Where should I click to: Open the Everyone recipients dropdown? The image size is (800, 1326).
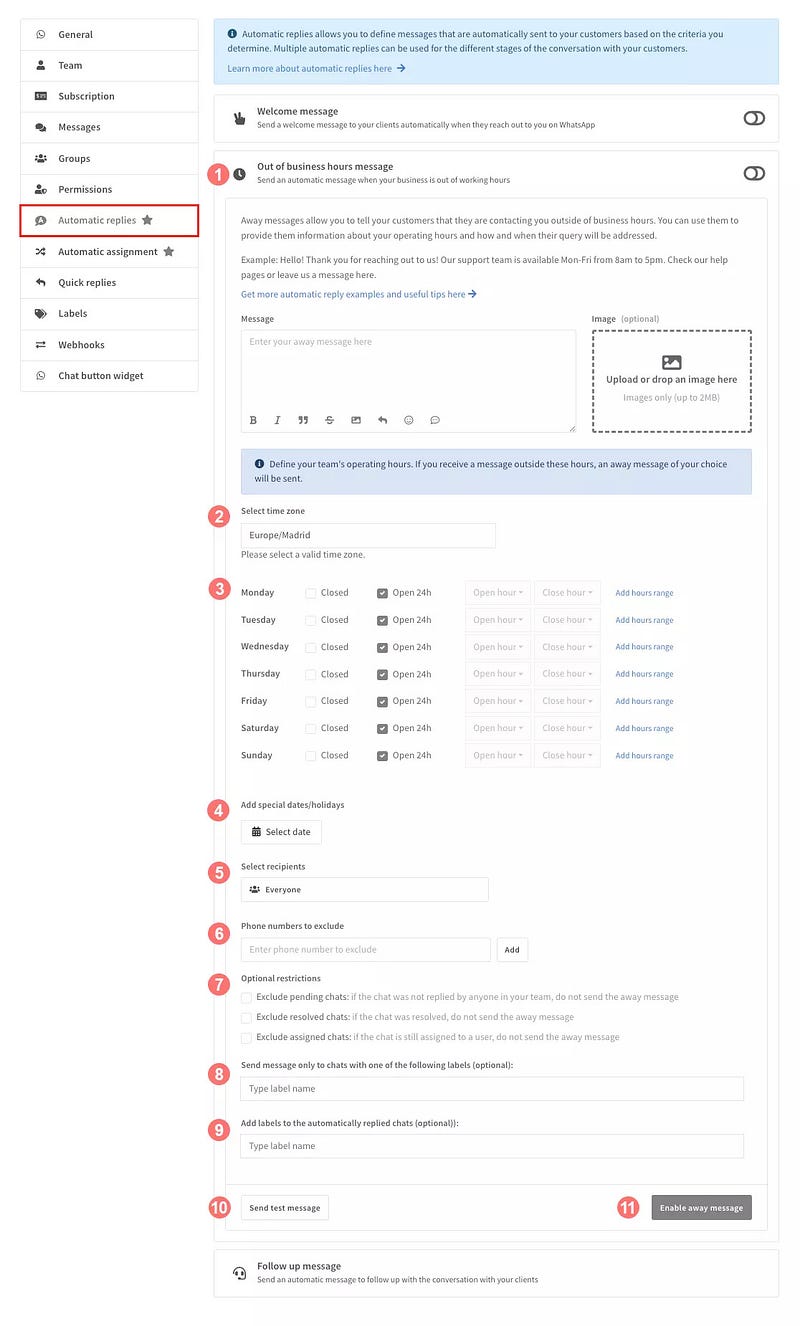(364, 889)
